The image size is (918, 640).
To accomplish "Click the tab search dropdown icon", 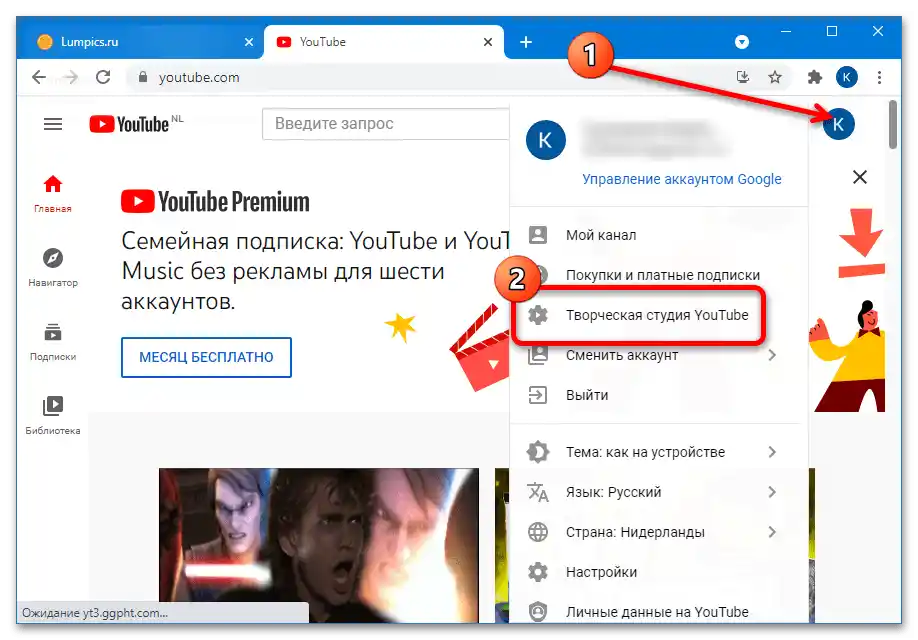I will (x=742, y=42).
